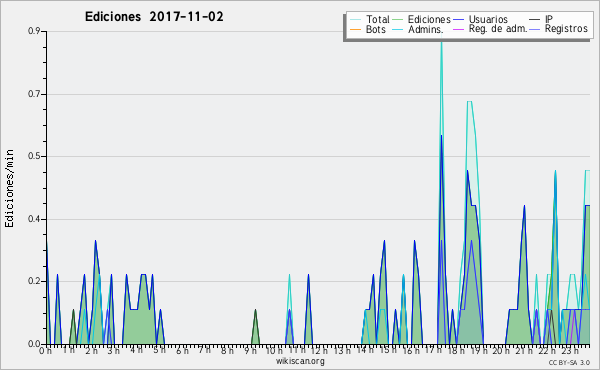Click the Bots orange legend line
Viewport: 600px width, 370px height.
point(355,29)
